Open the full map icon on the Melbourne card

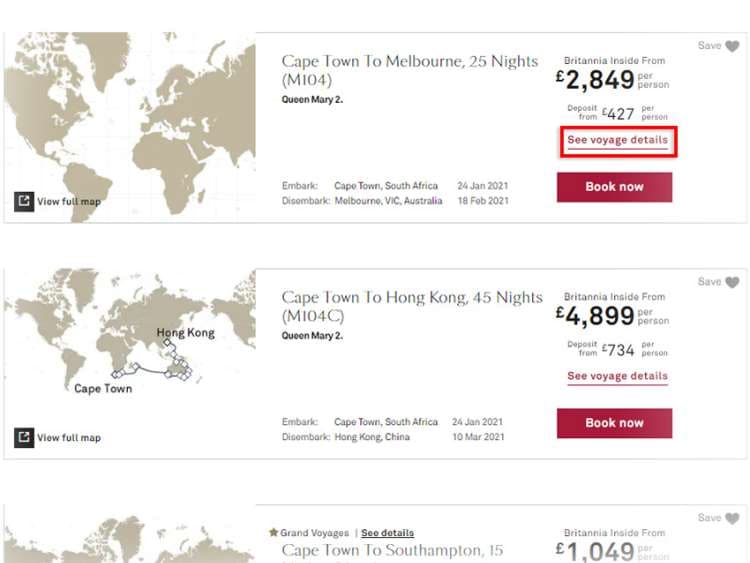coord(24,201)
